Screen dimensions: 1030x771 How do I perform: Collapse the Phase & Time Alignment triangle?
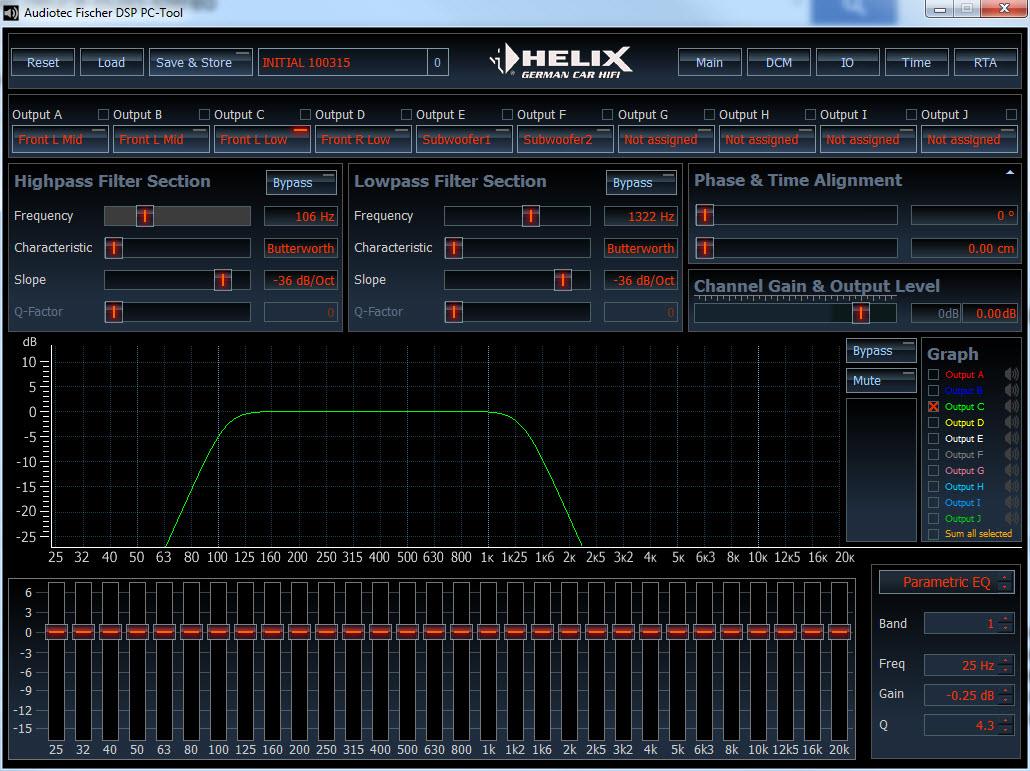pyautogui.click(x=1010, y=173)
